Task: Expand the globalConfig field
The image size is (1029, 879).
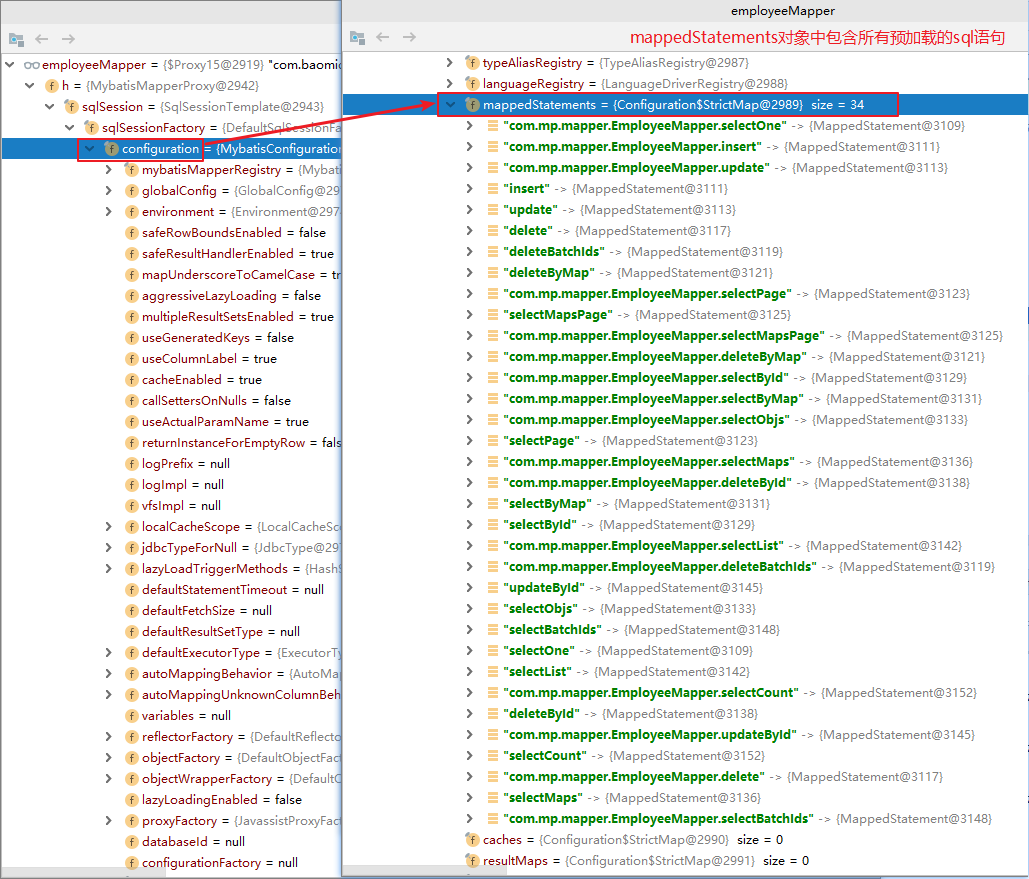Action: coord(109,190)
